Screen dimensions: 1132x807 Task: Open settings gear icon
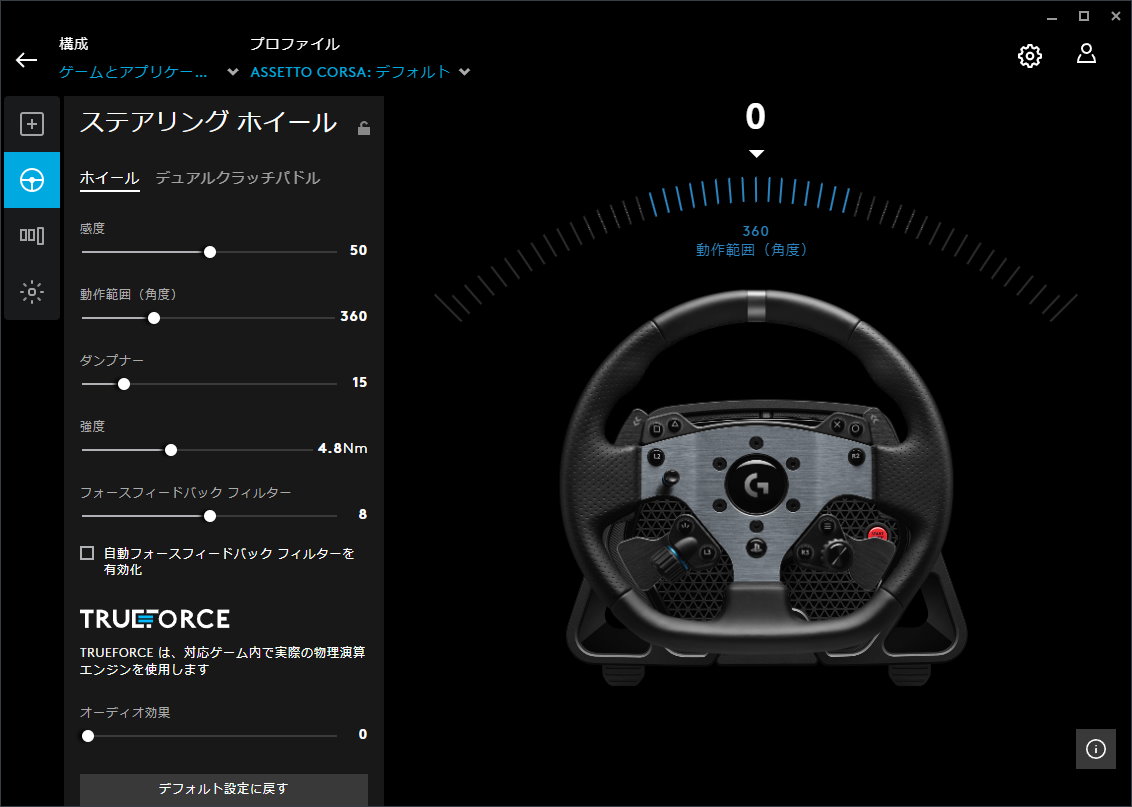pos(1029,56)
